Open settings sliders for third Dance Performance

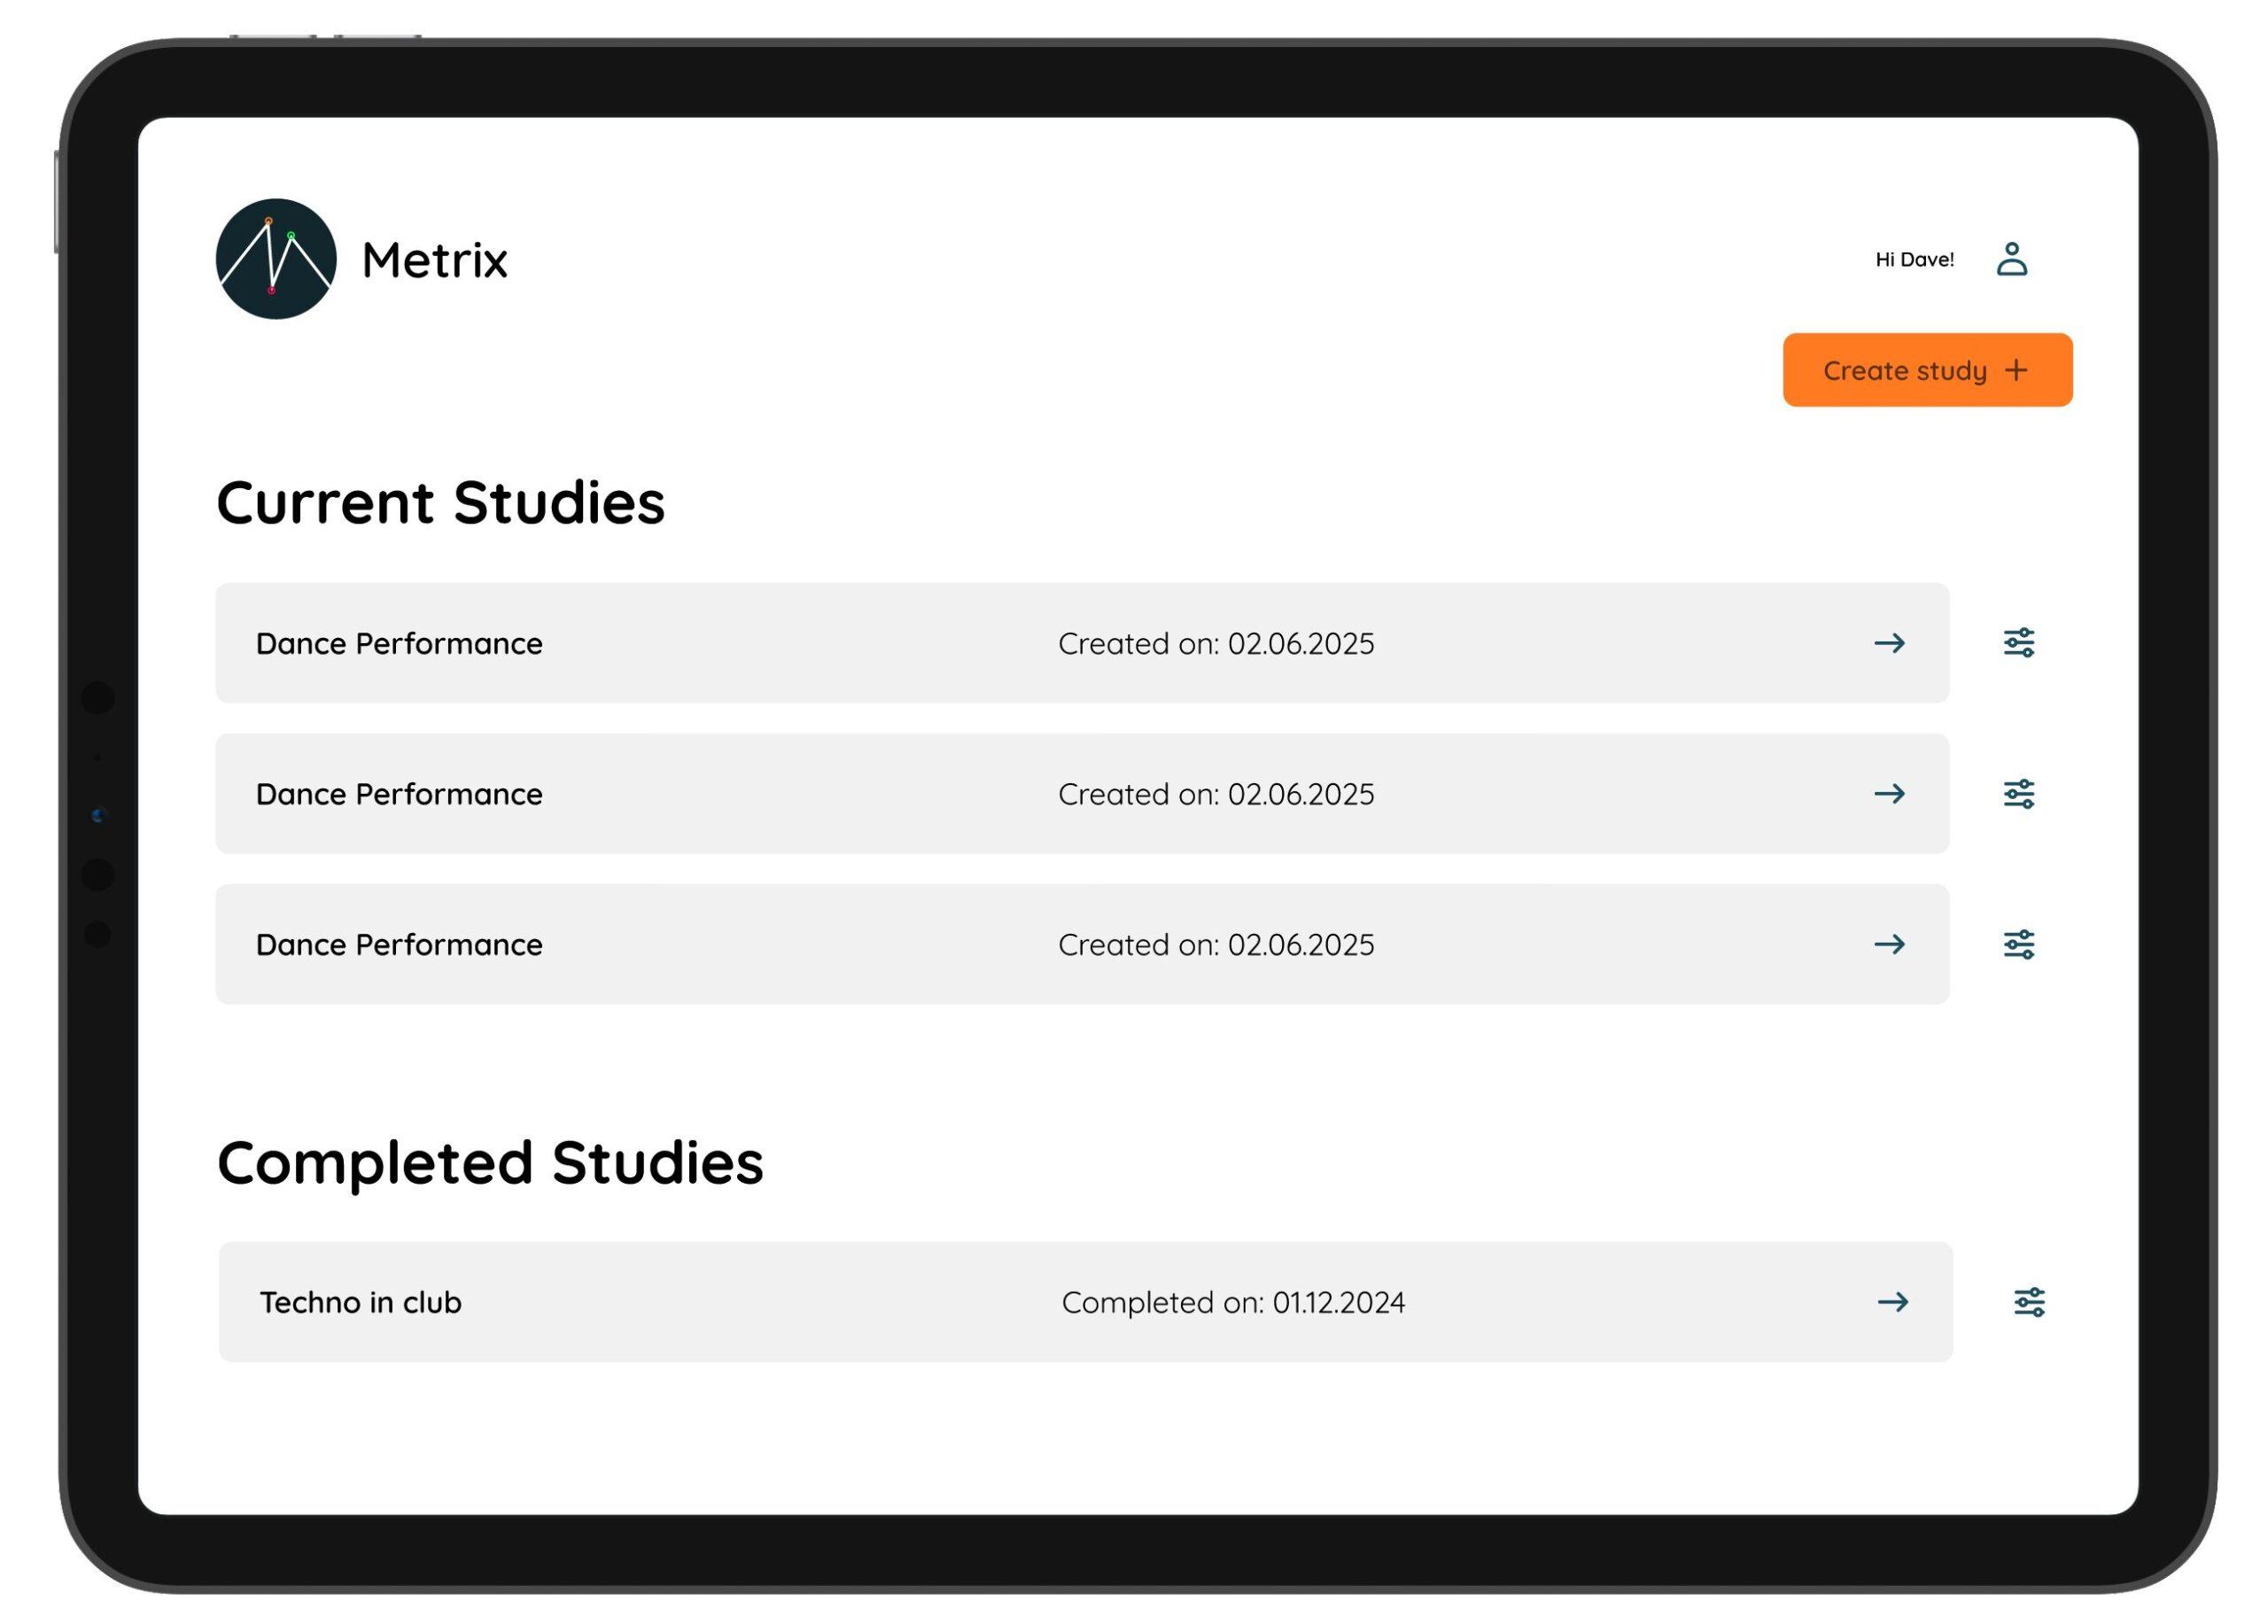(x=2018, y=945)
